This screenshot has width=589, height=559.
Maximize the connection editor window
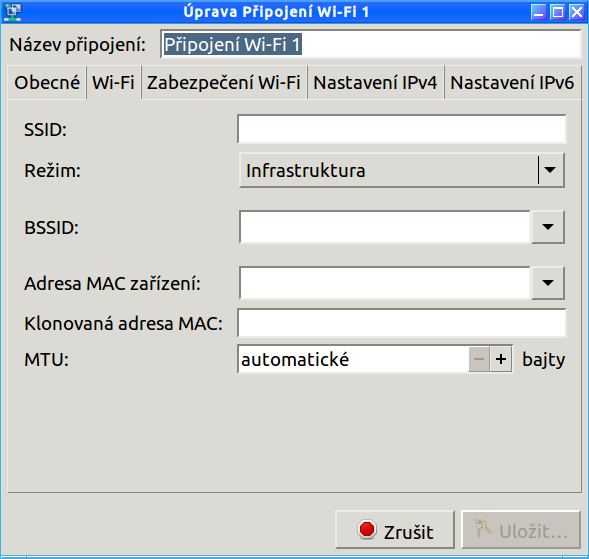[x=558, y=12]
